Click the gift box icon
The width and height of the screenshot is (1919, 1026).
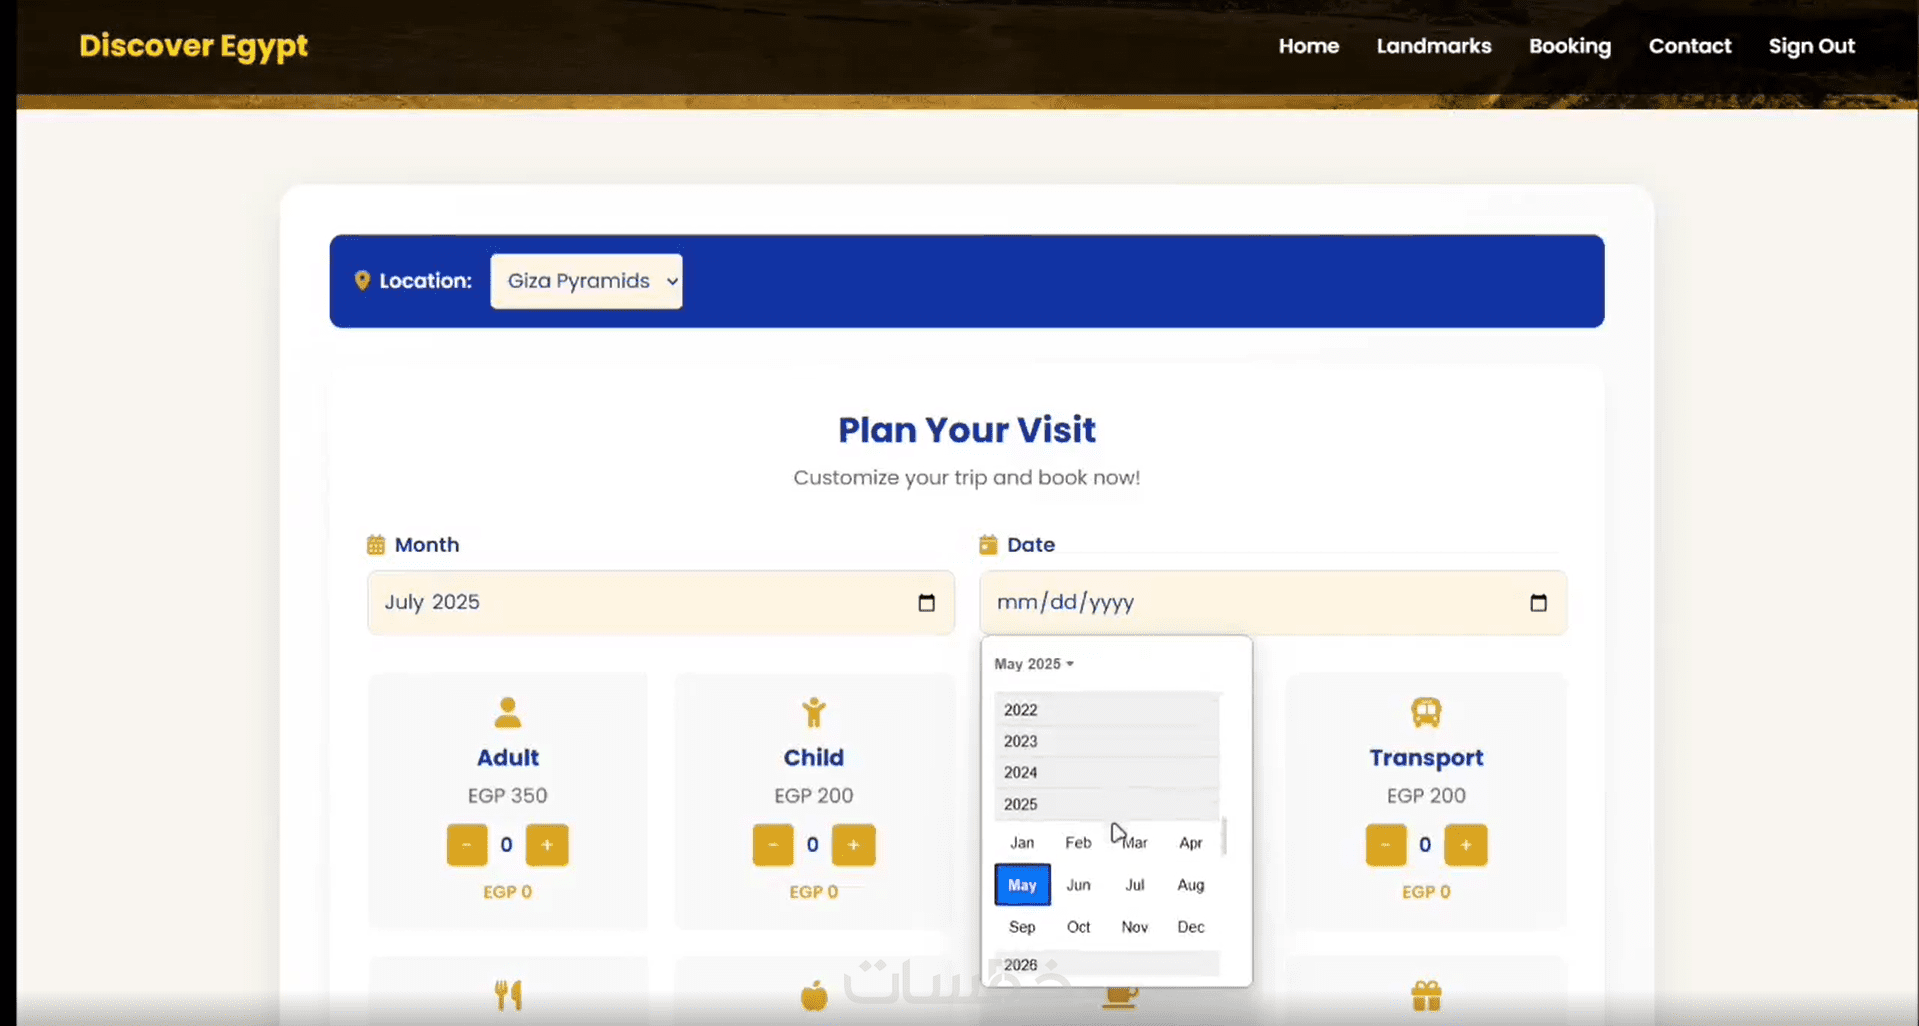click(1426, 996)
